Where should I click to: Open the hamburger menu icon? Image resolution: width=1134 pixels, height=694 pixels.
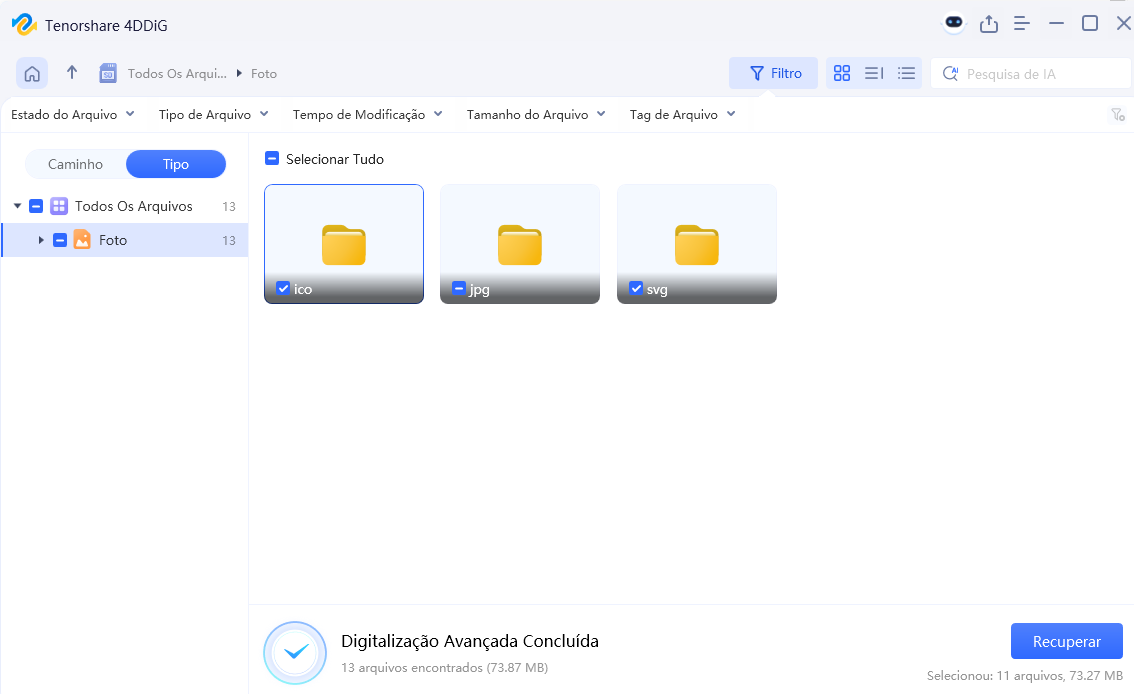1022,23
